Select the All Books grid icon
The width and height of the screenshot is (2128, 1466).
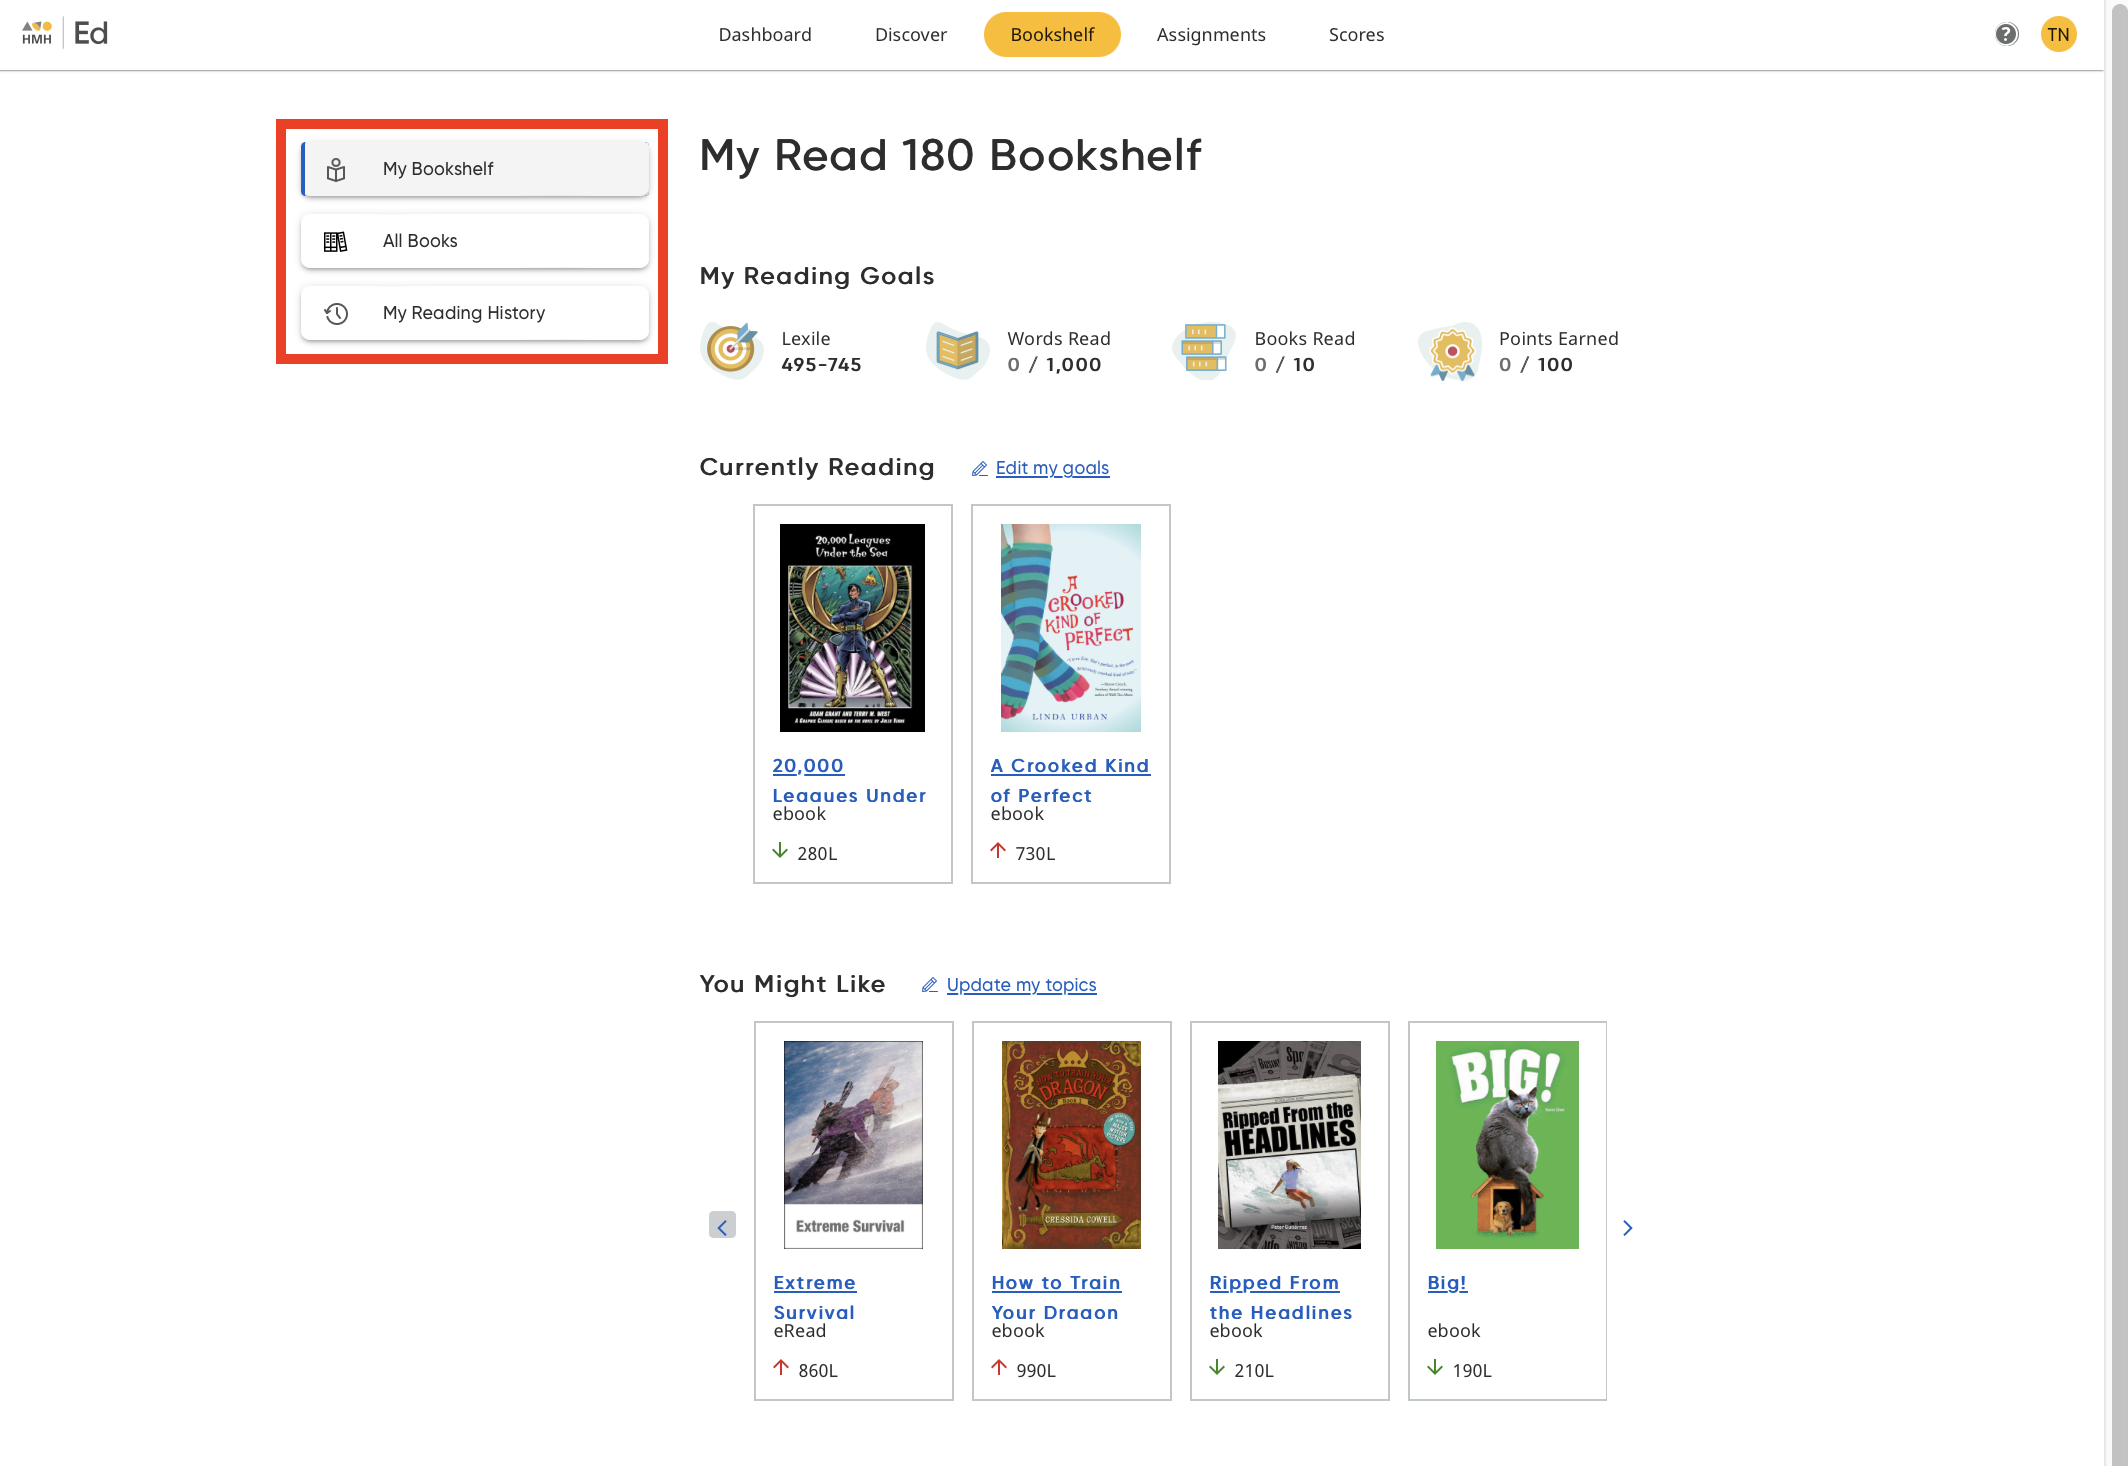click(x=336, y=240)
